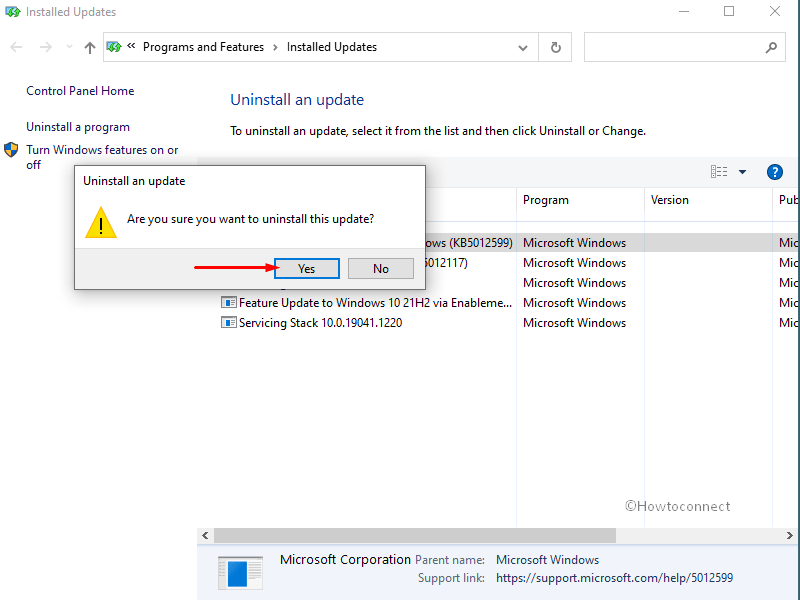Viewport: 800px width, 600px height.
Task: Click the shield icon beside Windows features
Action: click(11, 150)
